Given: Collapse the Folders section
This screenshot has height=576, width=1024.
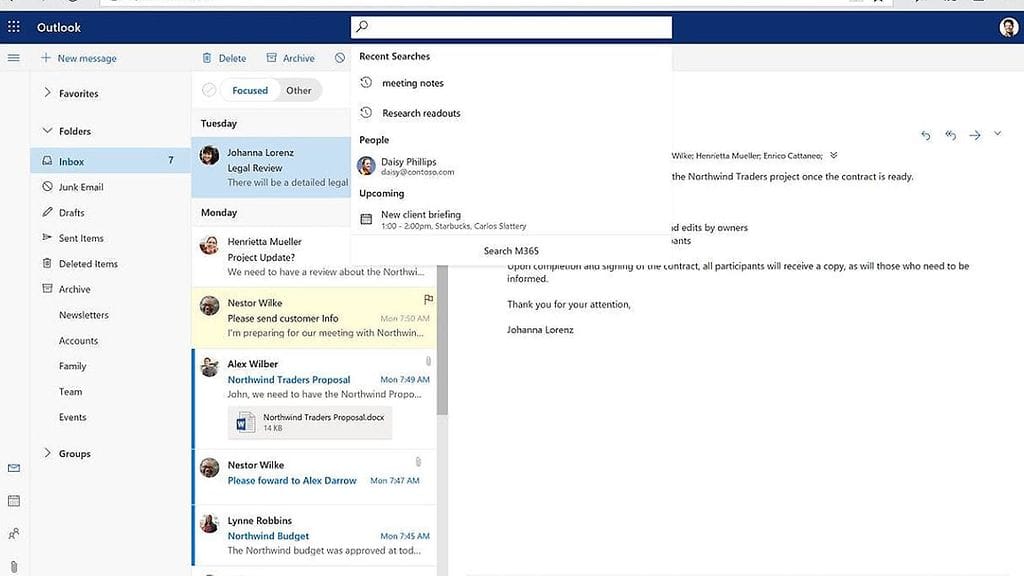Looking at the screenshot, I should tap(47, 131).
